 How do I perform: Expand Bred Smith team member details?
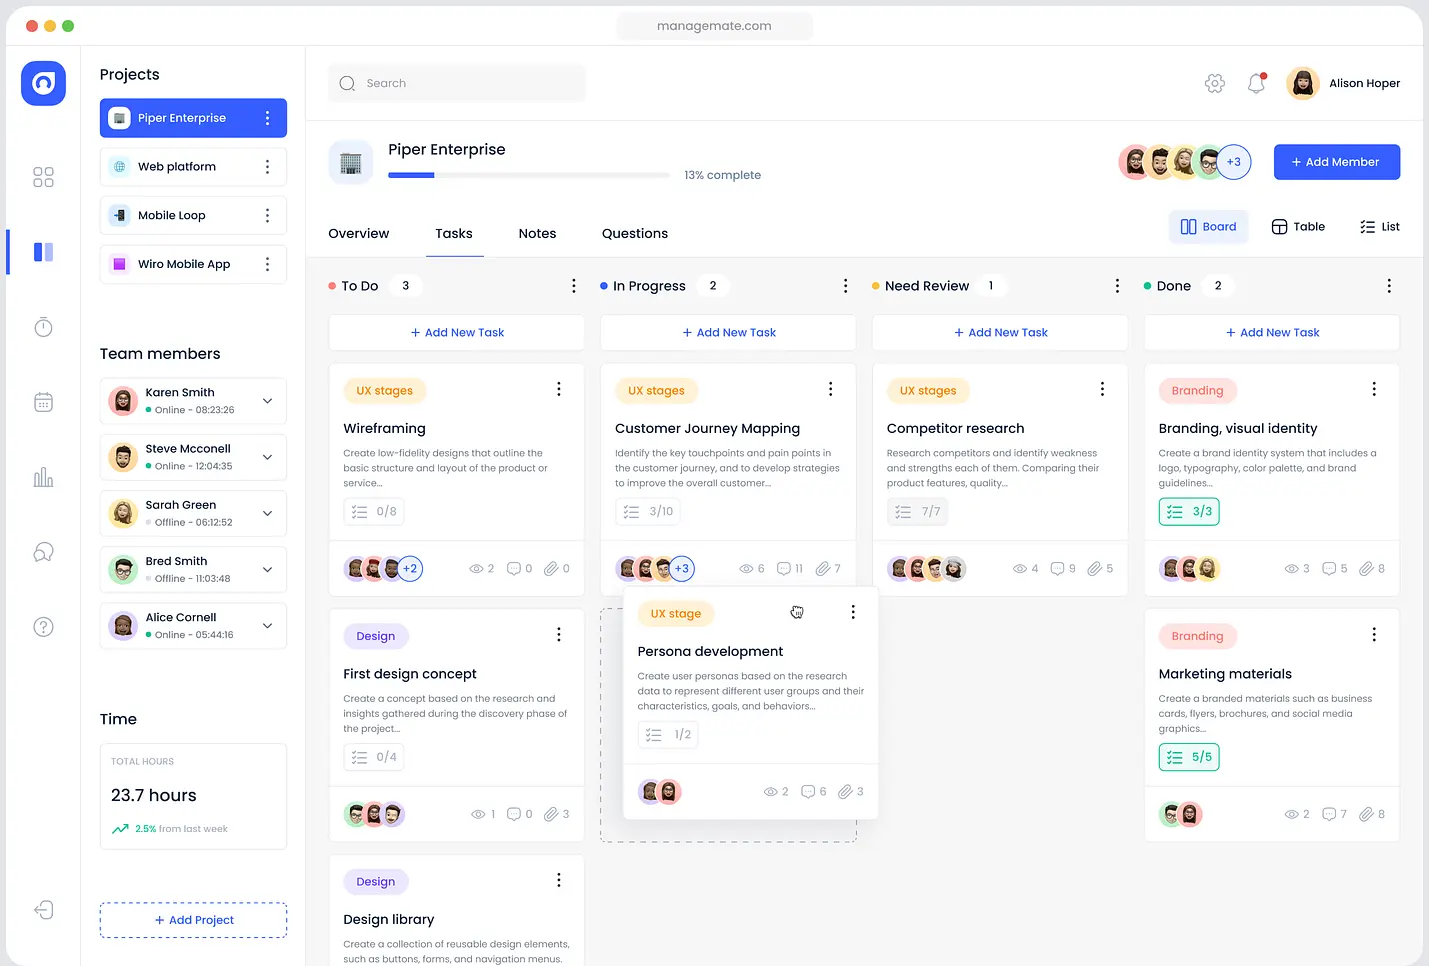click(267, 570)
